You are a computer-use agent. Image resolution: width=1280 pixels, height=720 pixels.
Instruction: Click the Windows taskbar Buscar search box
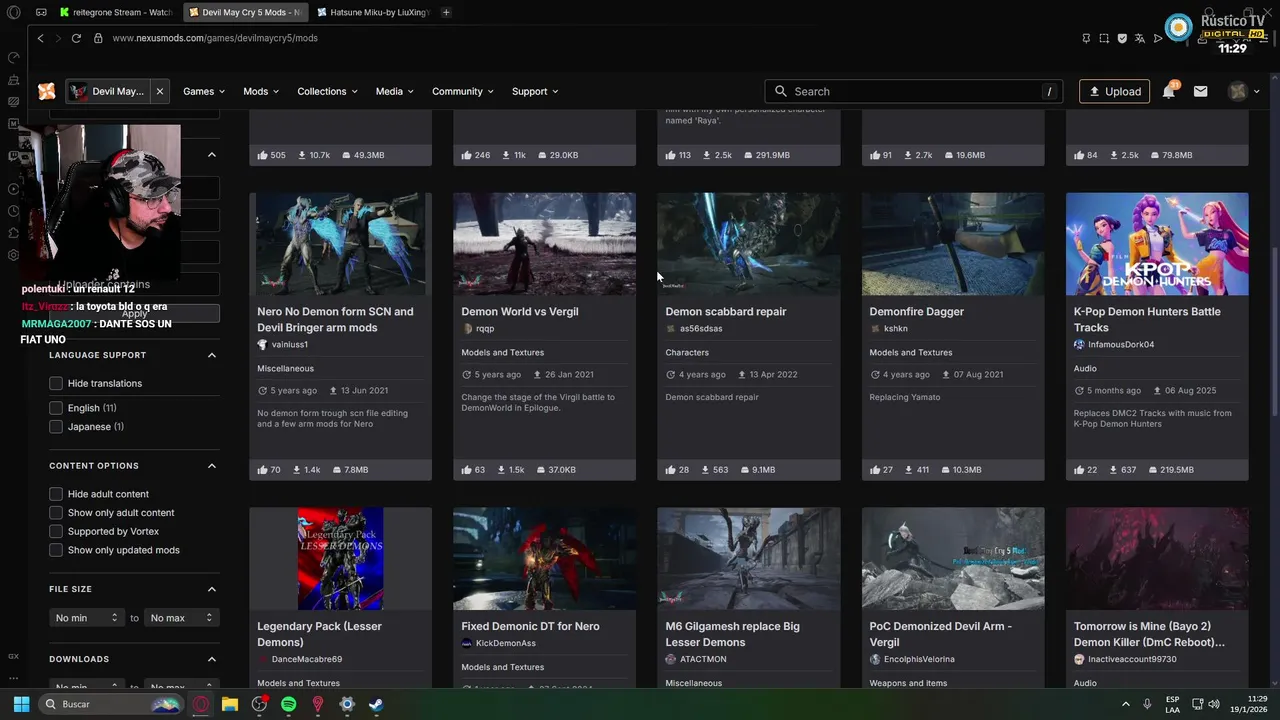113,704
